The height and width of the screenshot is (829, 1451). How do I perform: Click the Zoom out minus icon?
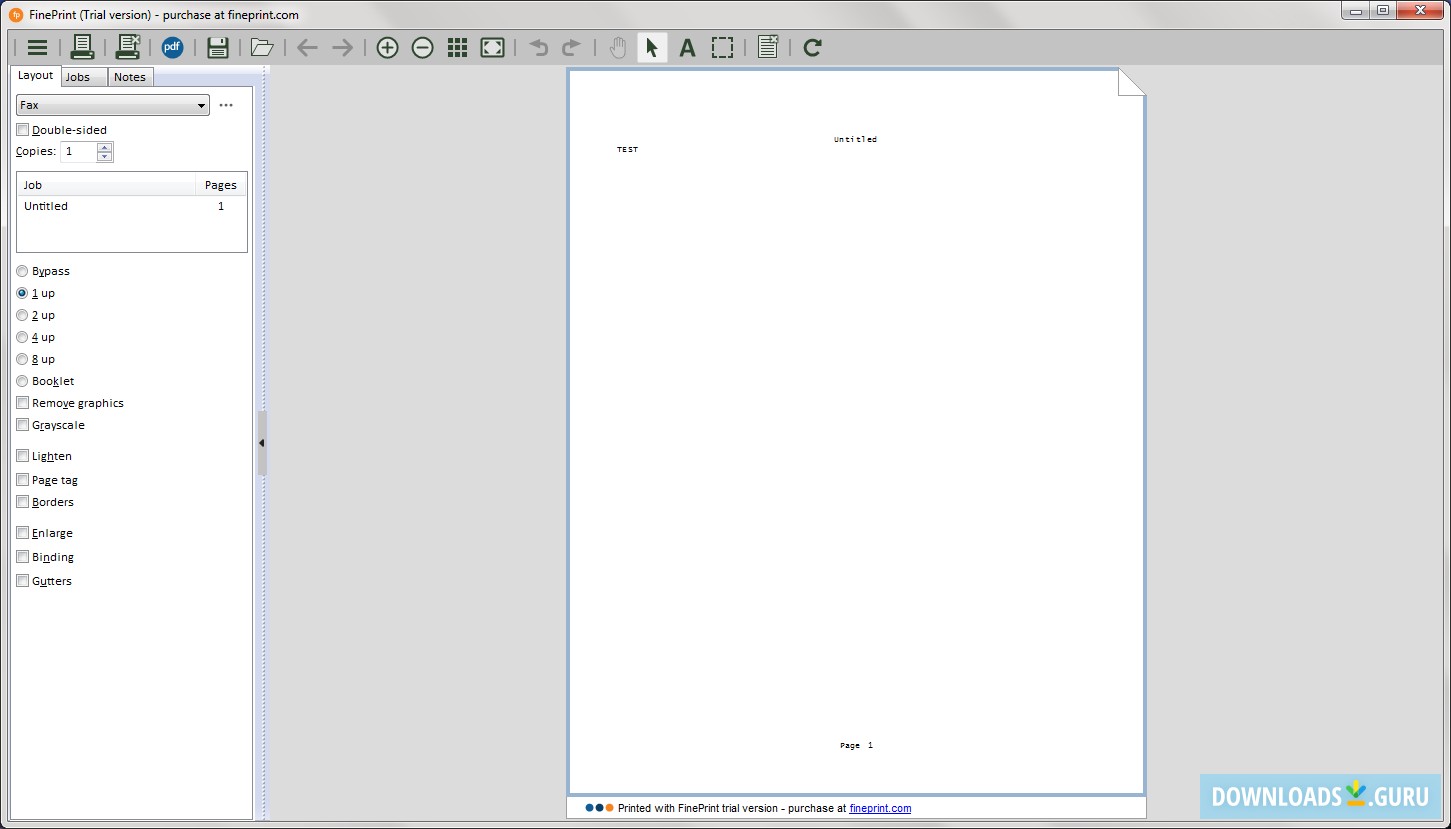(422, 48)
